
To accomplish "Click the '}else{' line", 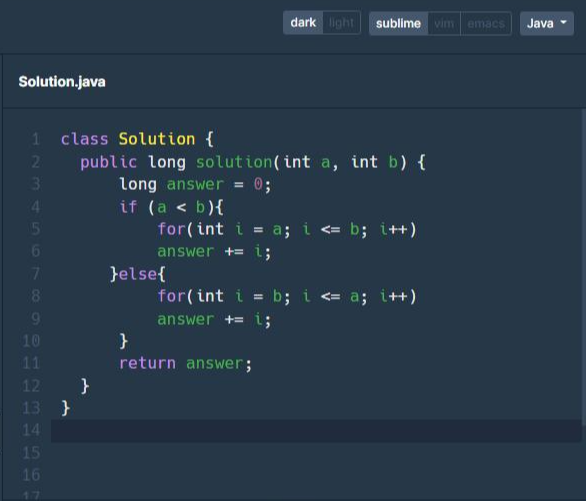I will coord(137,274).
